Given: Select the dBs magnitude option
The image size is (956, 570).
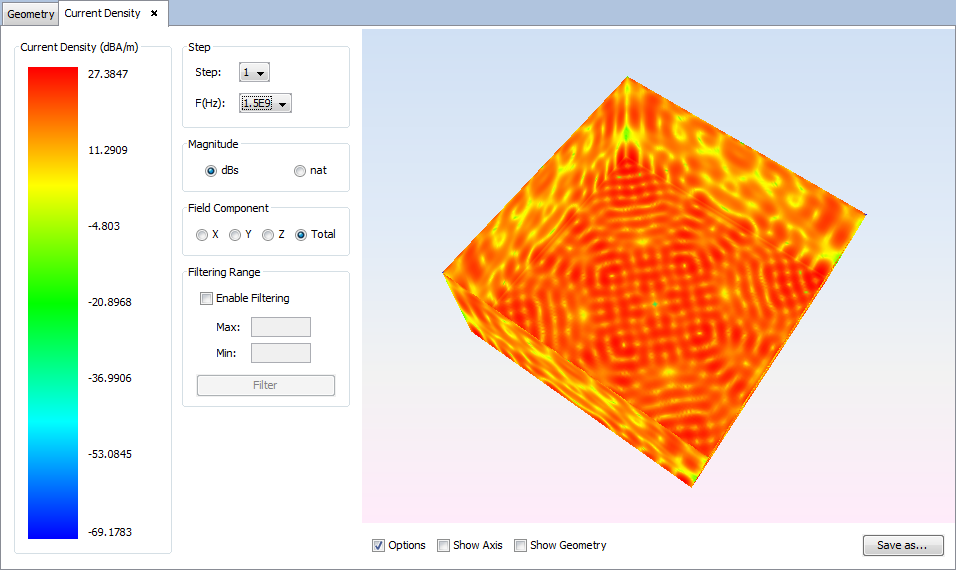Looking at the screenshot, I should (211, 170).
